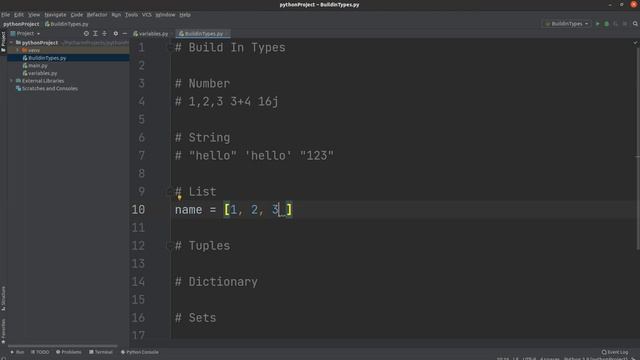
Task: Expand the venv folder arrow
Action: (18, 50)
